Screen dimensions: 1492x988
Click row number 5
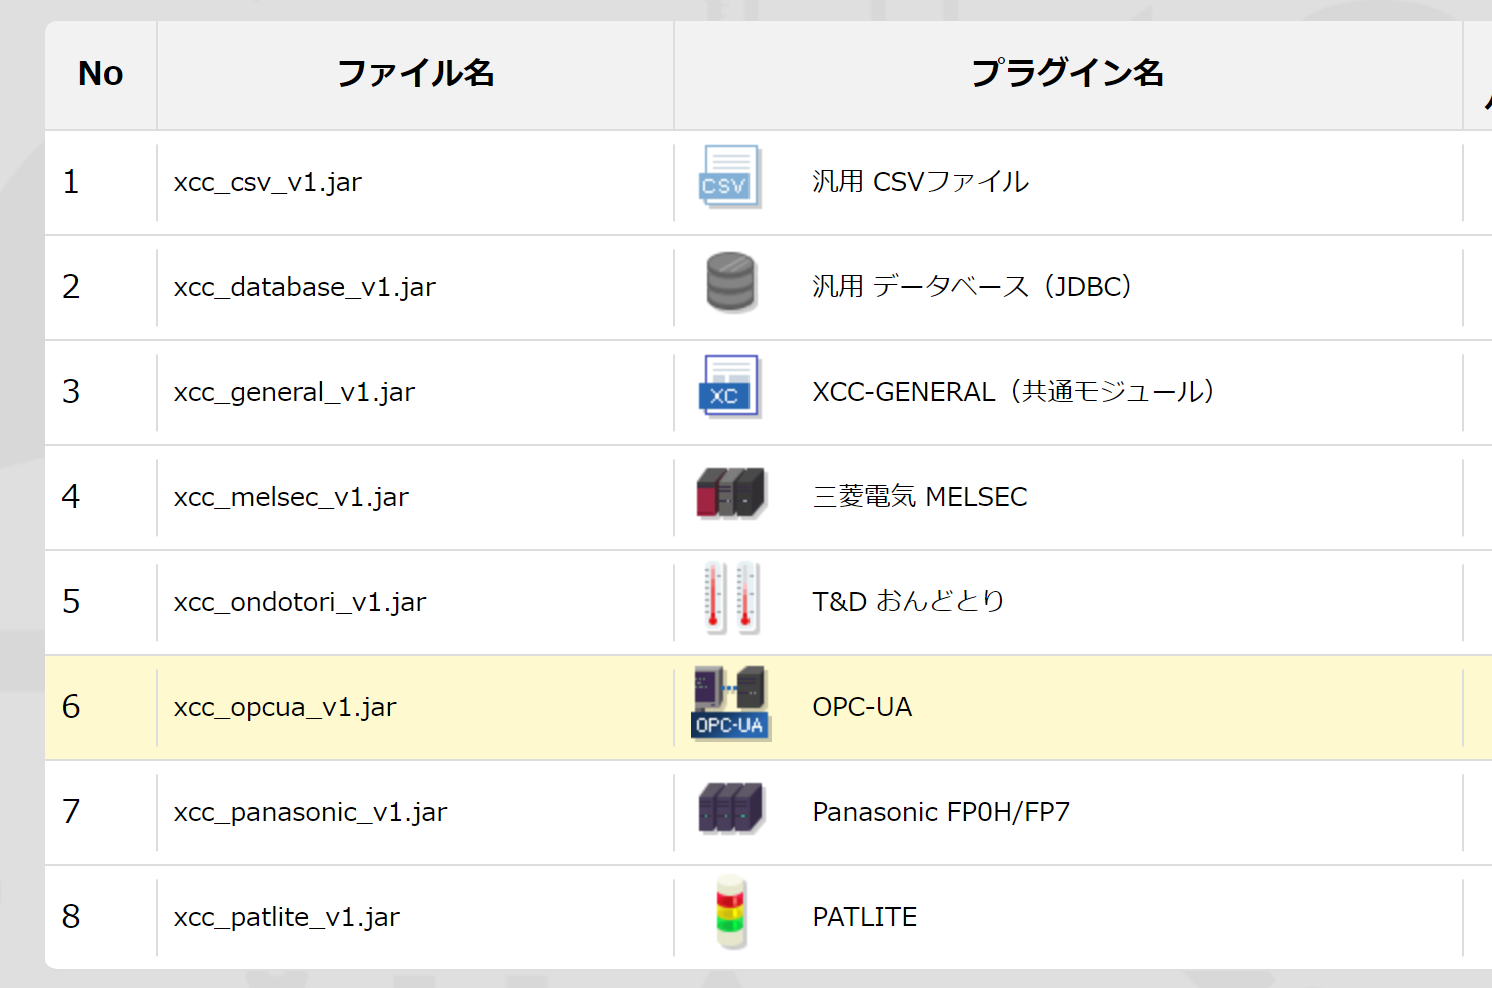pos(70,602)
